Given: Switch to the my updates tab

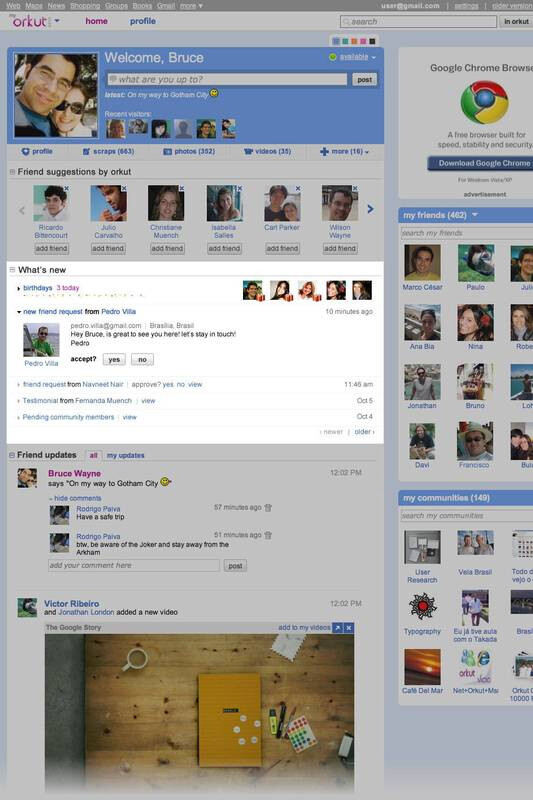Looking at the screenshot, I should click(x=125, y=455).
